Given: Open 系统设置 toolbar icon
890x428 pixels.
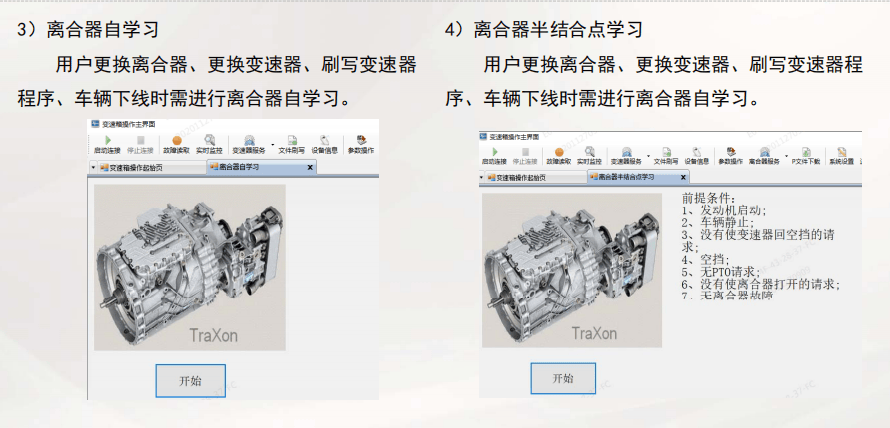Looking at the screenshot, I should 841,156.
